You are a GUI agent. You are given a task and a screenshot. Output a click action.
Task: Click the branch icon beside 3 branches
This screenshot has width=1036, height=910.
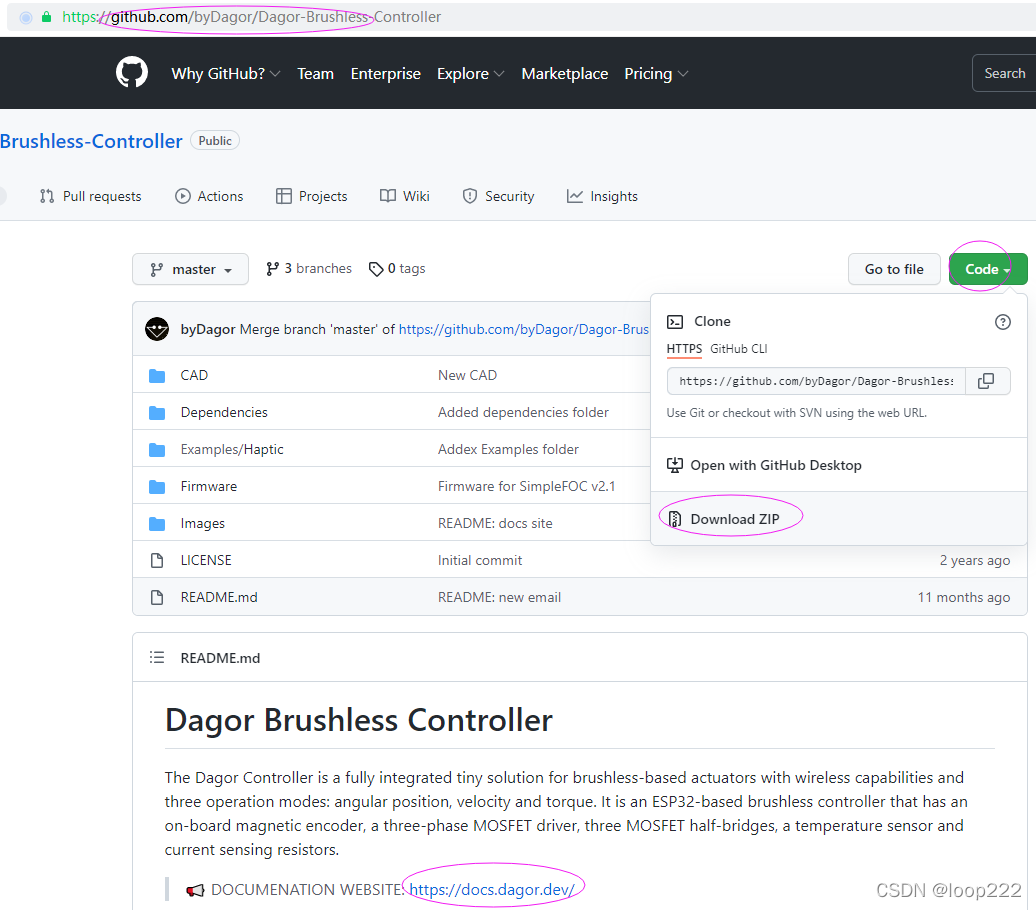tap(272, 269)
